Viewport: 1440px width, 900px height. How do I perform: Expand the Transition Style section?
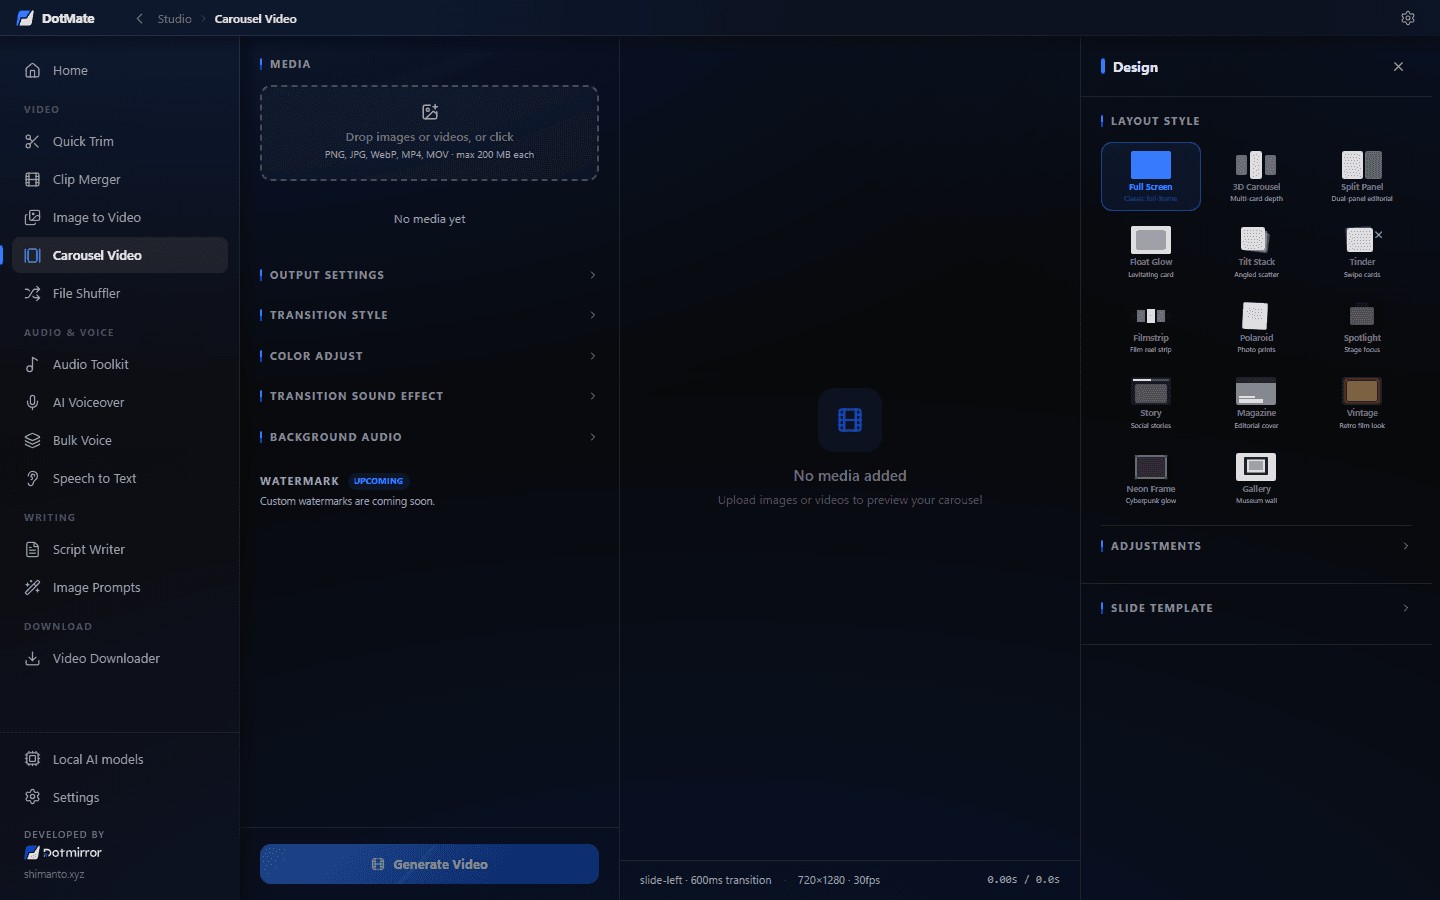[x=429, y=315]
